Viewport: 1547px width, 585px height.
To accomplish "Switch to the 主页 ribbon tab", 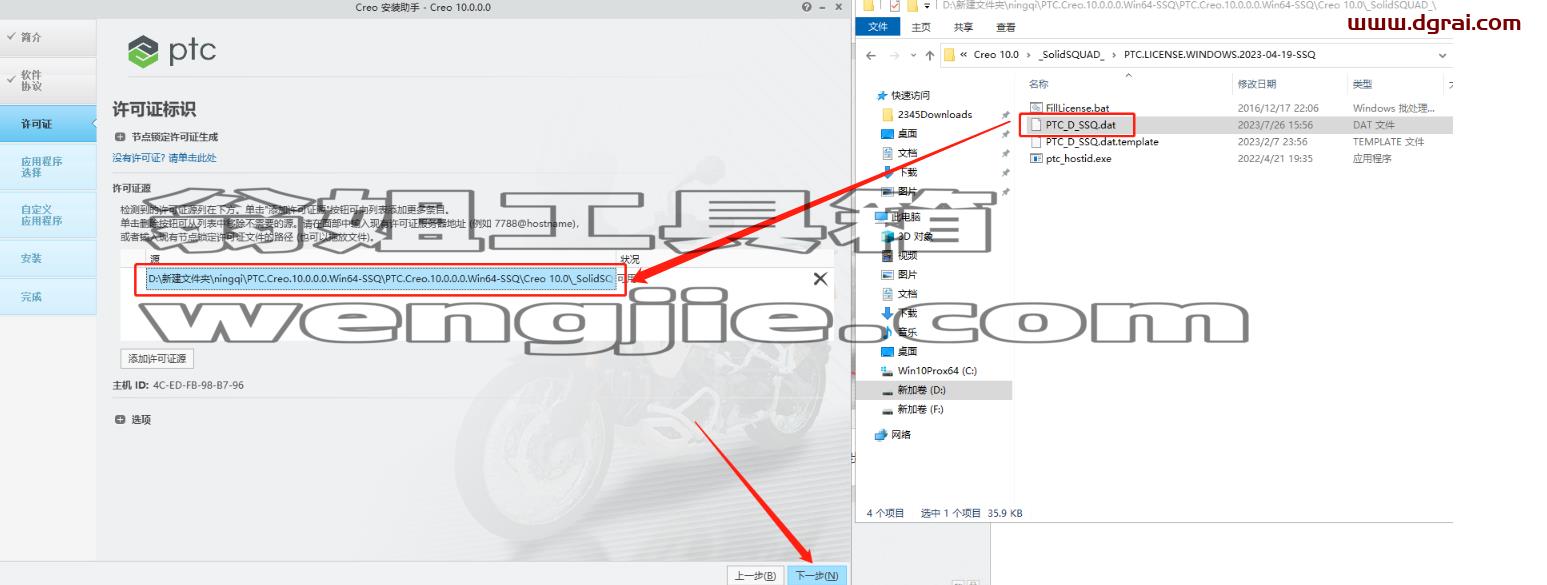I will coord(921,28).
